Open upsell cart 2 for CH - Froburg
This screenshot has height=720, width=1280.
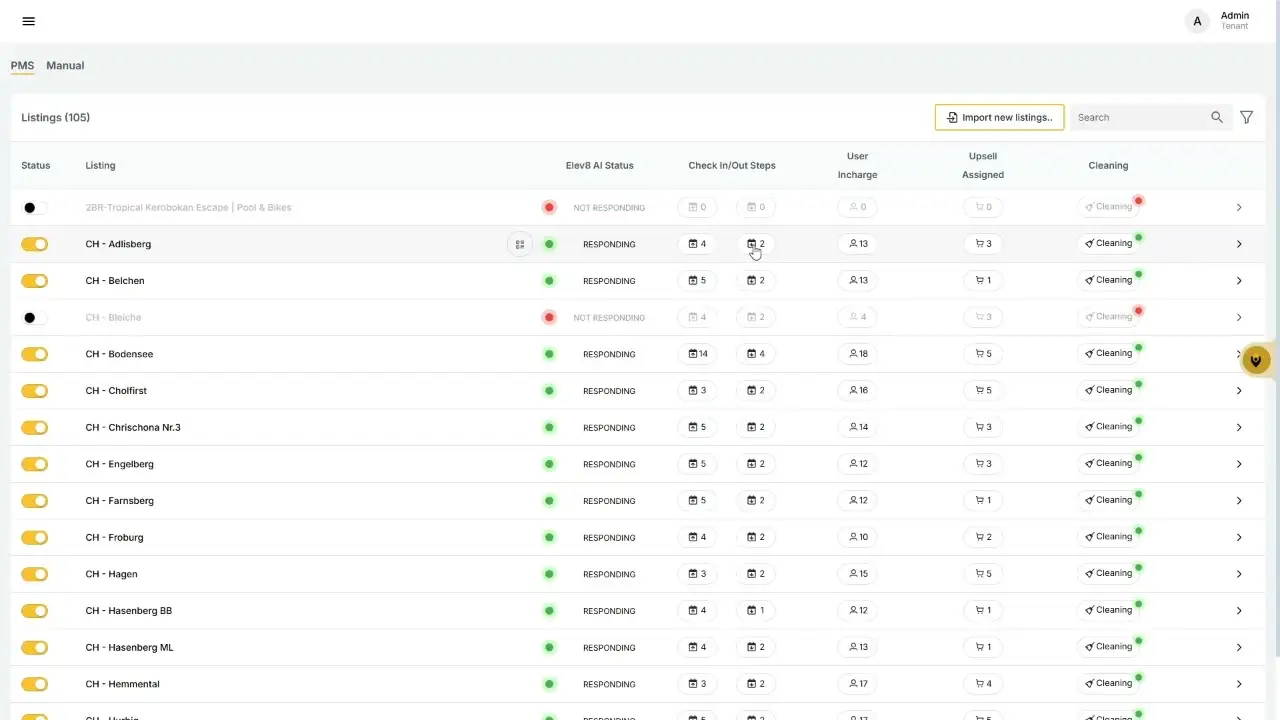983,537
